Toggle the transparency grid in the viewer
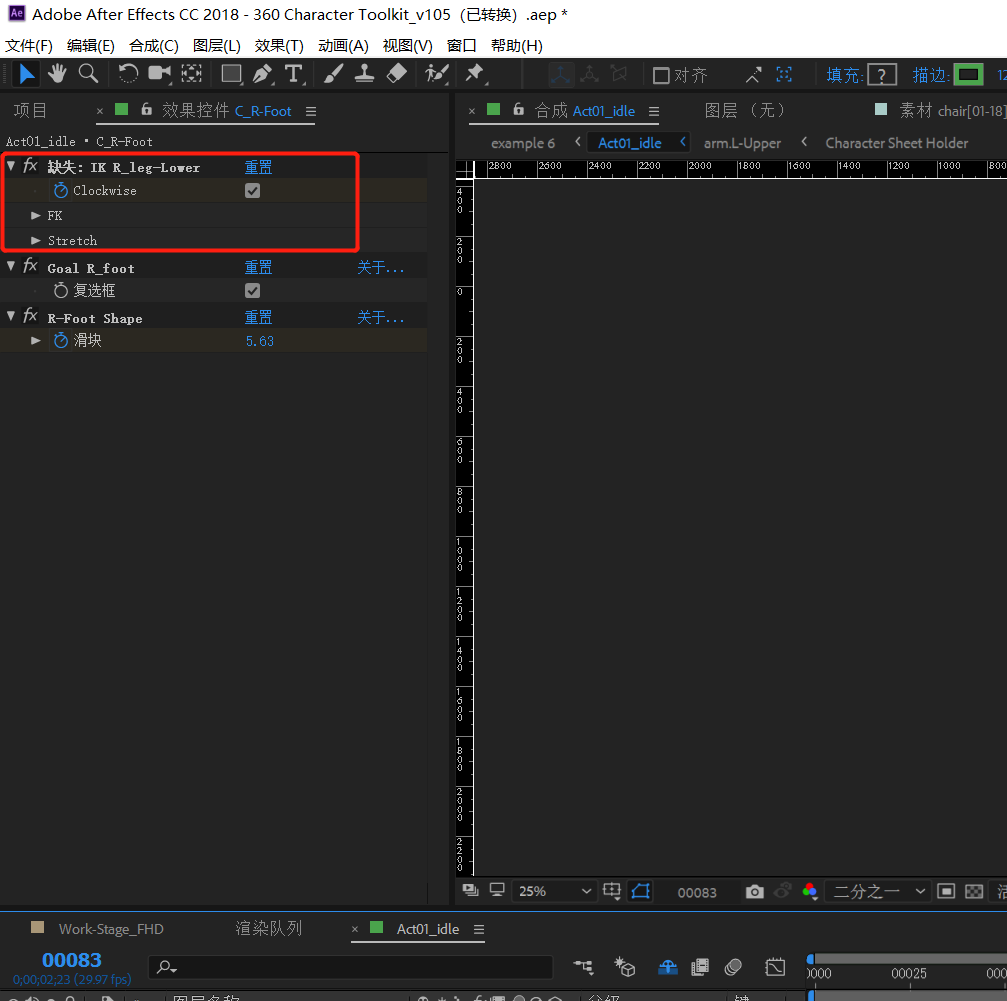Screen dimensions: 1007x1001 click(973, 891)
